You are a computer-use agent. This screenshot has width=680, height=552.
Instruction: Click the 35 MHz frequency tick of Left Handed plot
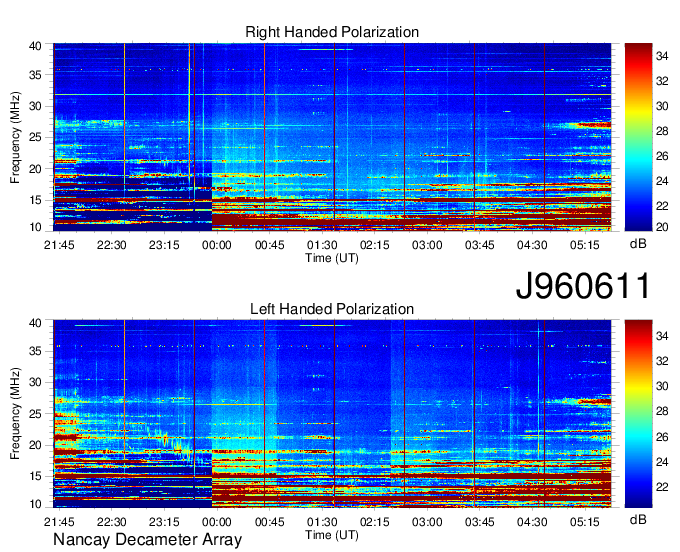[35, 351]
